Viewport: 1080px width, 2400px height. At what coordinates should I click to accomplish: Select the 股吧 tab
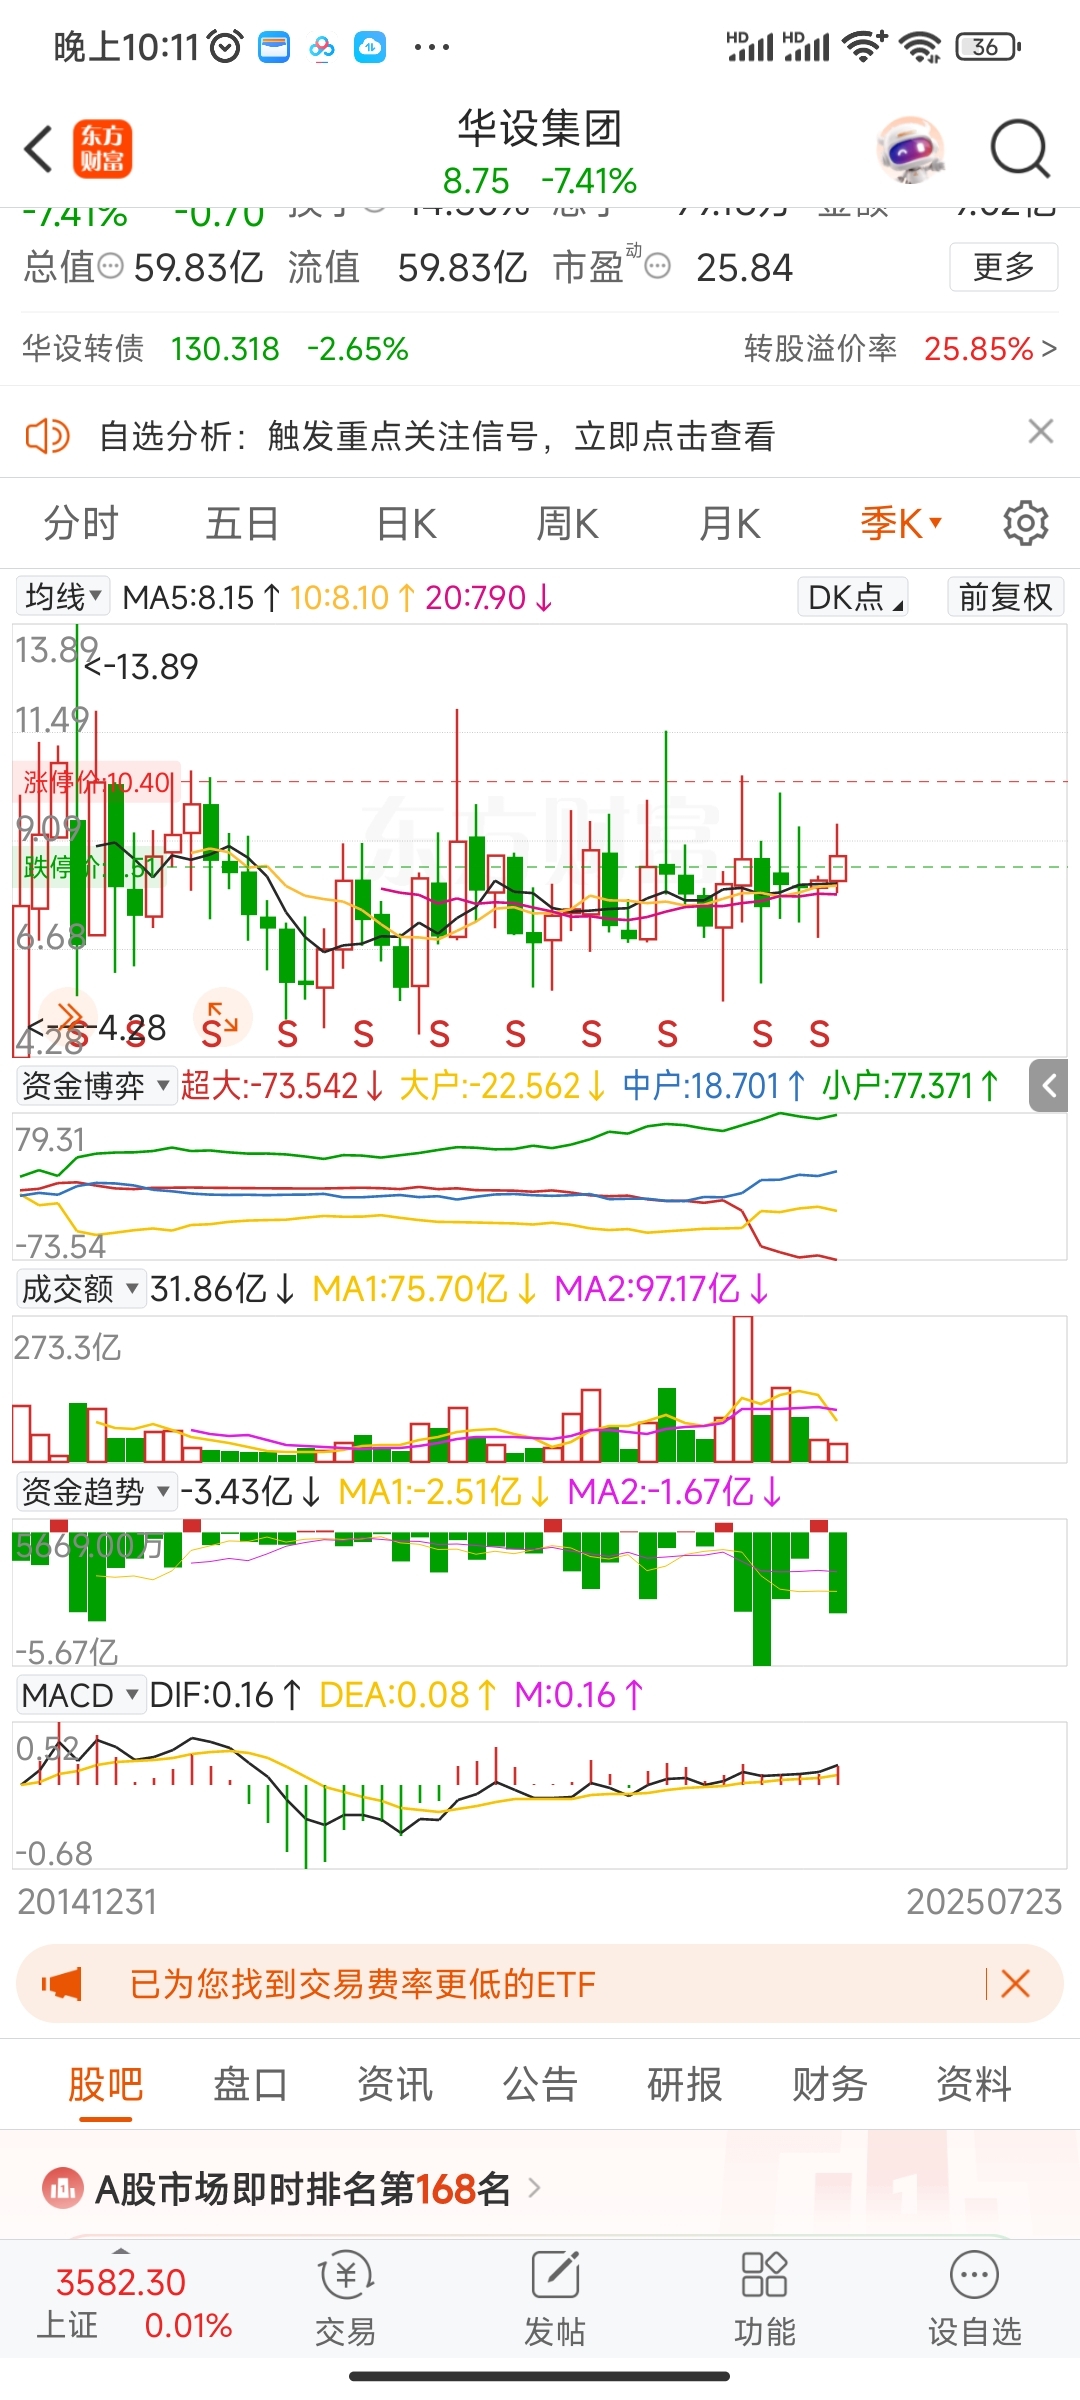pos(105,2085)
